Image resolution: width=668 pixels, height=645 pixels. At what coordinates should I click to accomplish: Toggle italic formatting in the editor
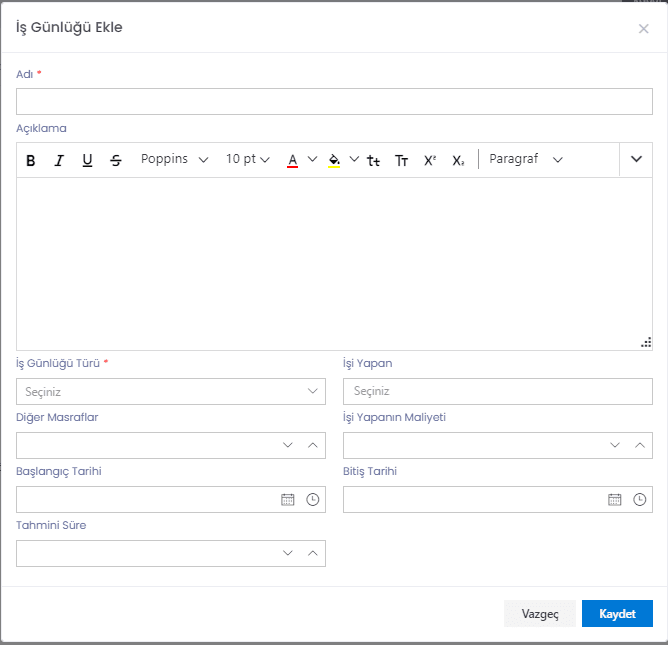click(59, 160)
